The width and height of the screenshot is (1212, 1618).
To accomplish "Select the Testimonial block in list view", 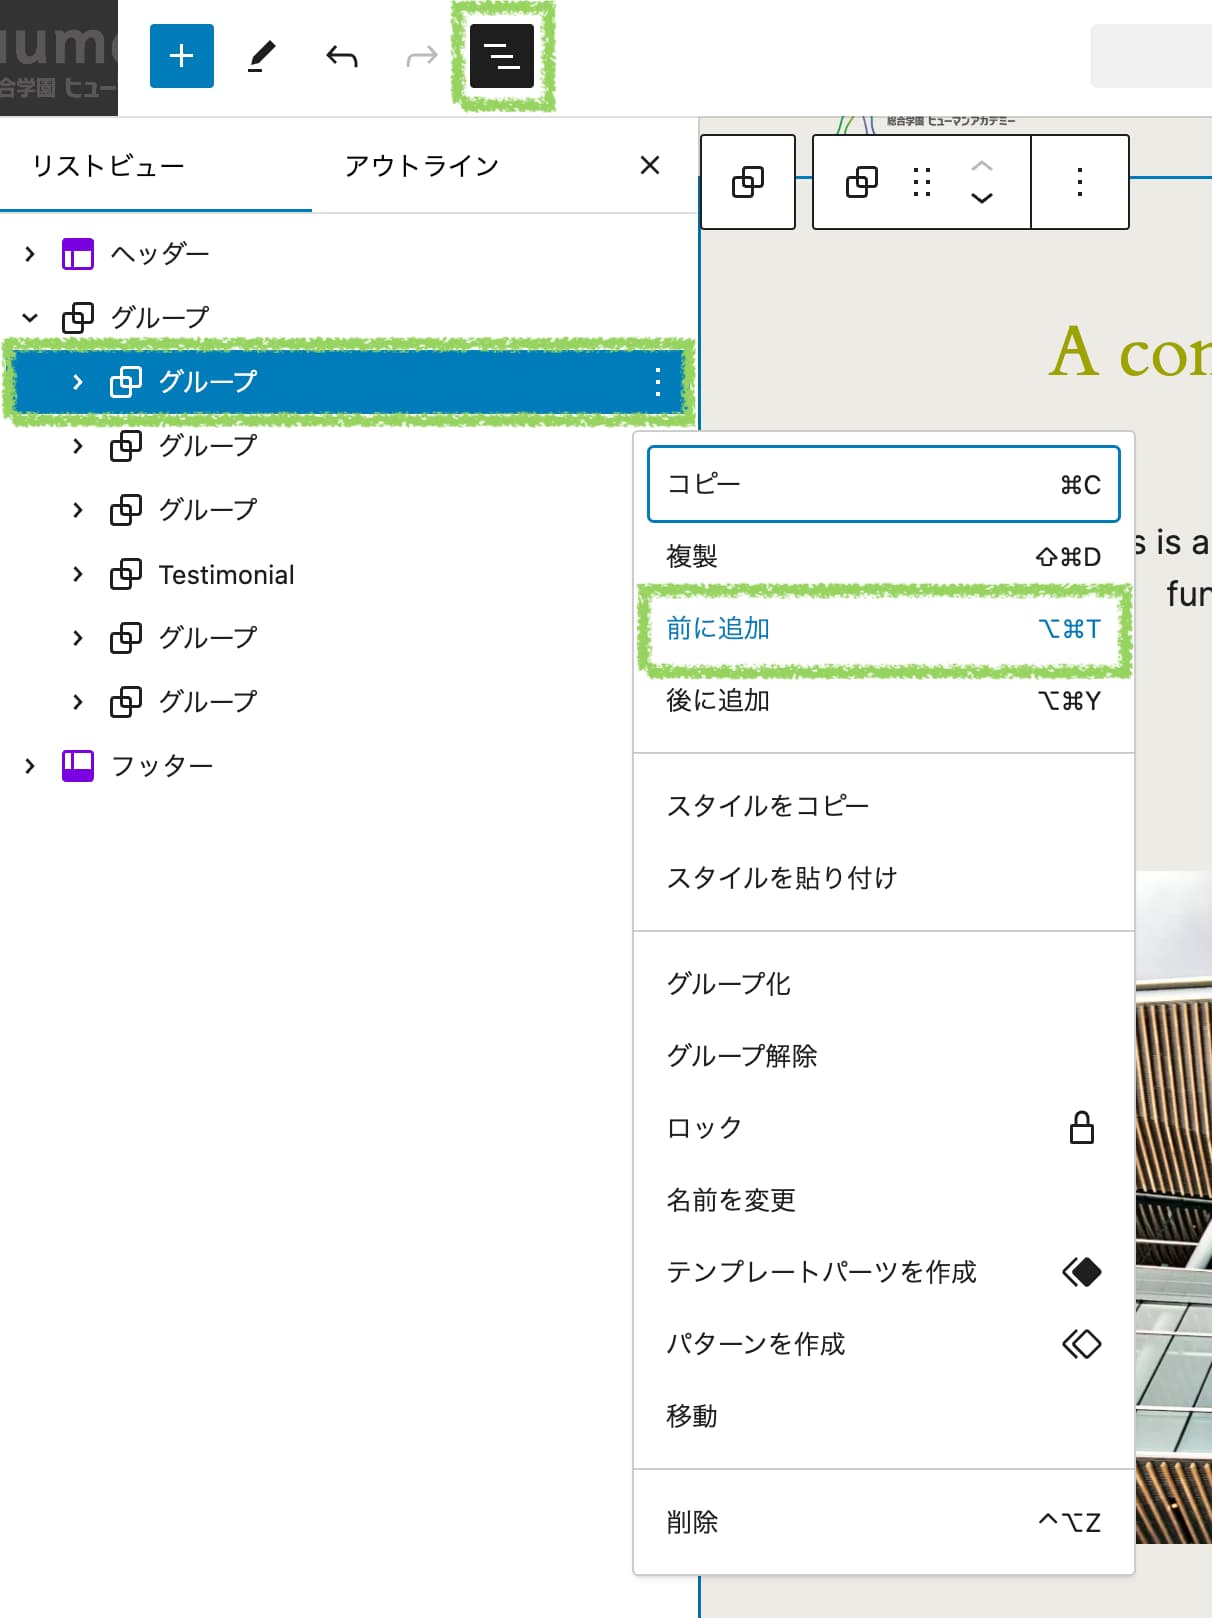I will pyautogui.click(x=226, y=575).
